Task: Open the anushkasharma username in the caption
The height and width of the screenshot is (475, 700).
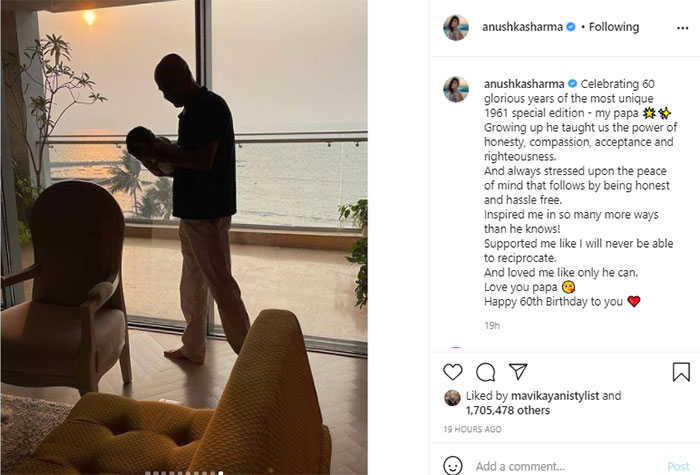Action: pyautogui.click(x=524, y=83)
